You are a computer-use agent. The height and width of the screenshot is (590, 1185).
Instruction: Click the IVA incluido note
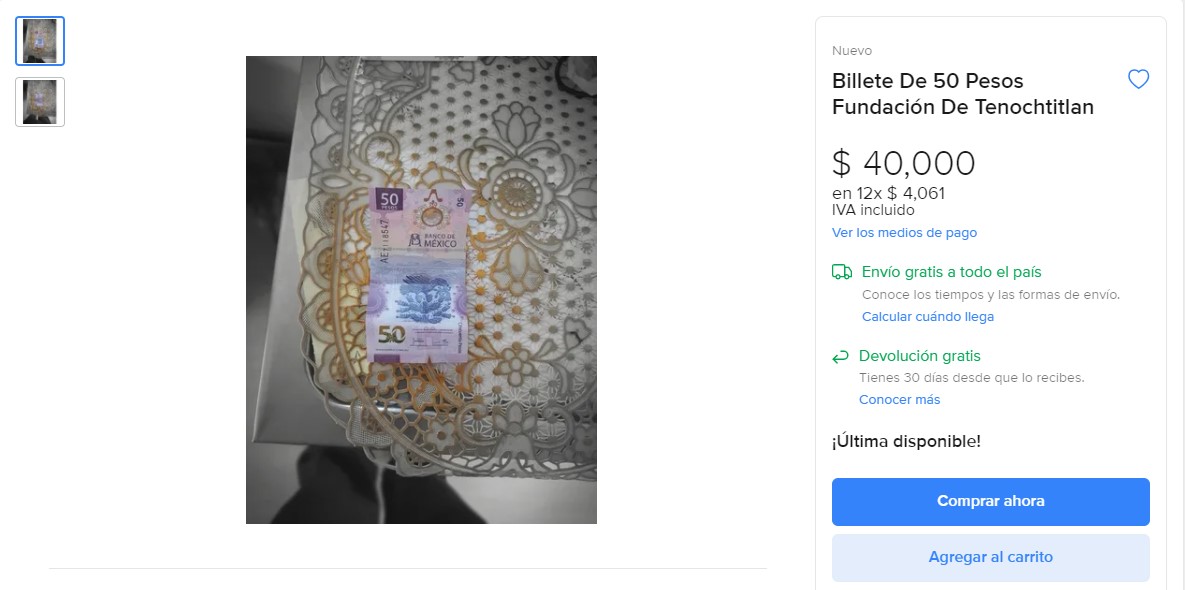pyautogui.click(x=873, y=210)
